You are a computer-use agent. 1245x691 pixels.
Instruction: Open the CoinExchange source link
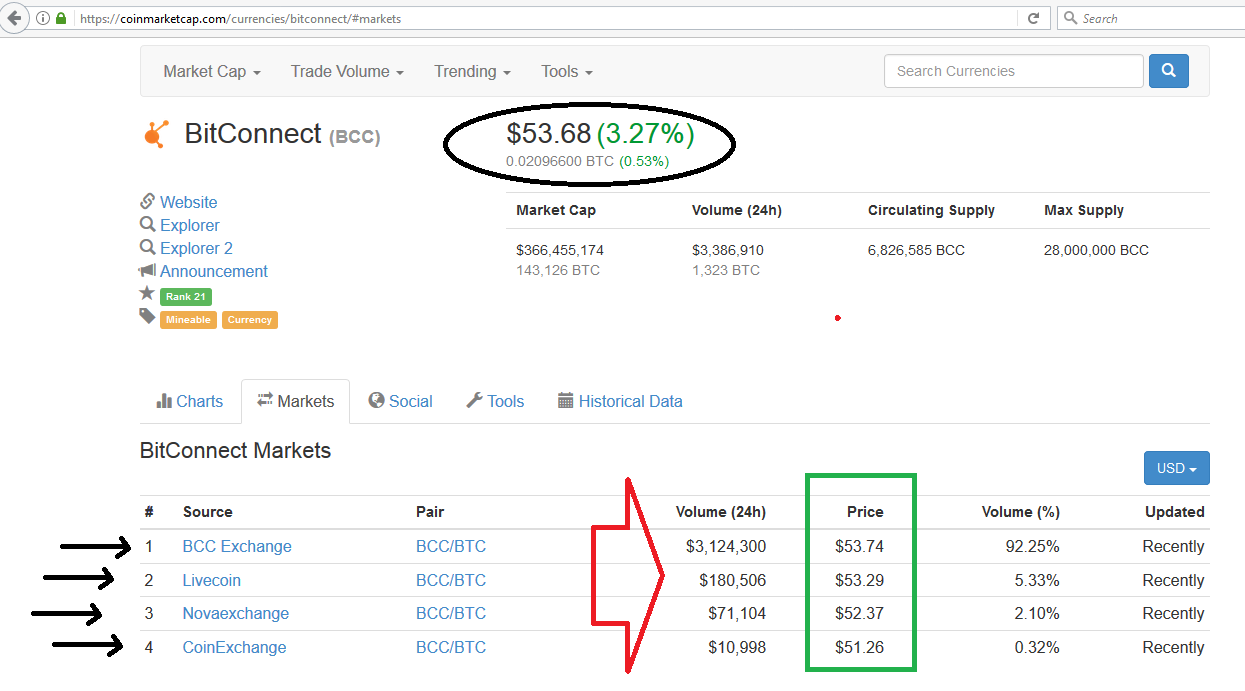pos(234,647)
